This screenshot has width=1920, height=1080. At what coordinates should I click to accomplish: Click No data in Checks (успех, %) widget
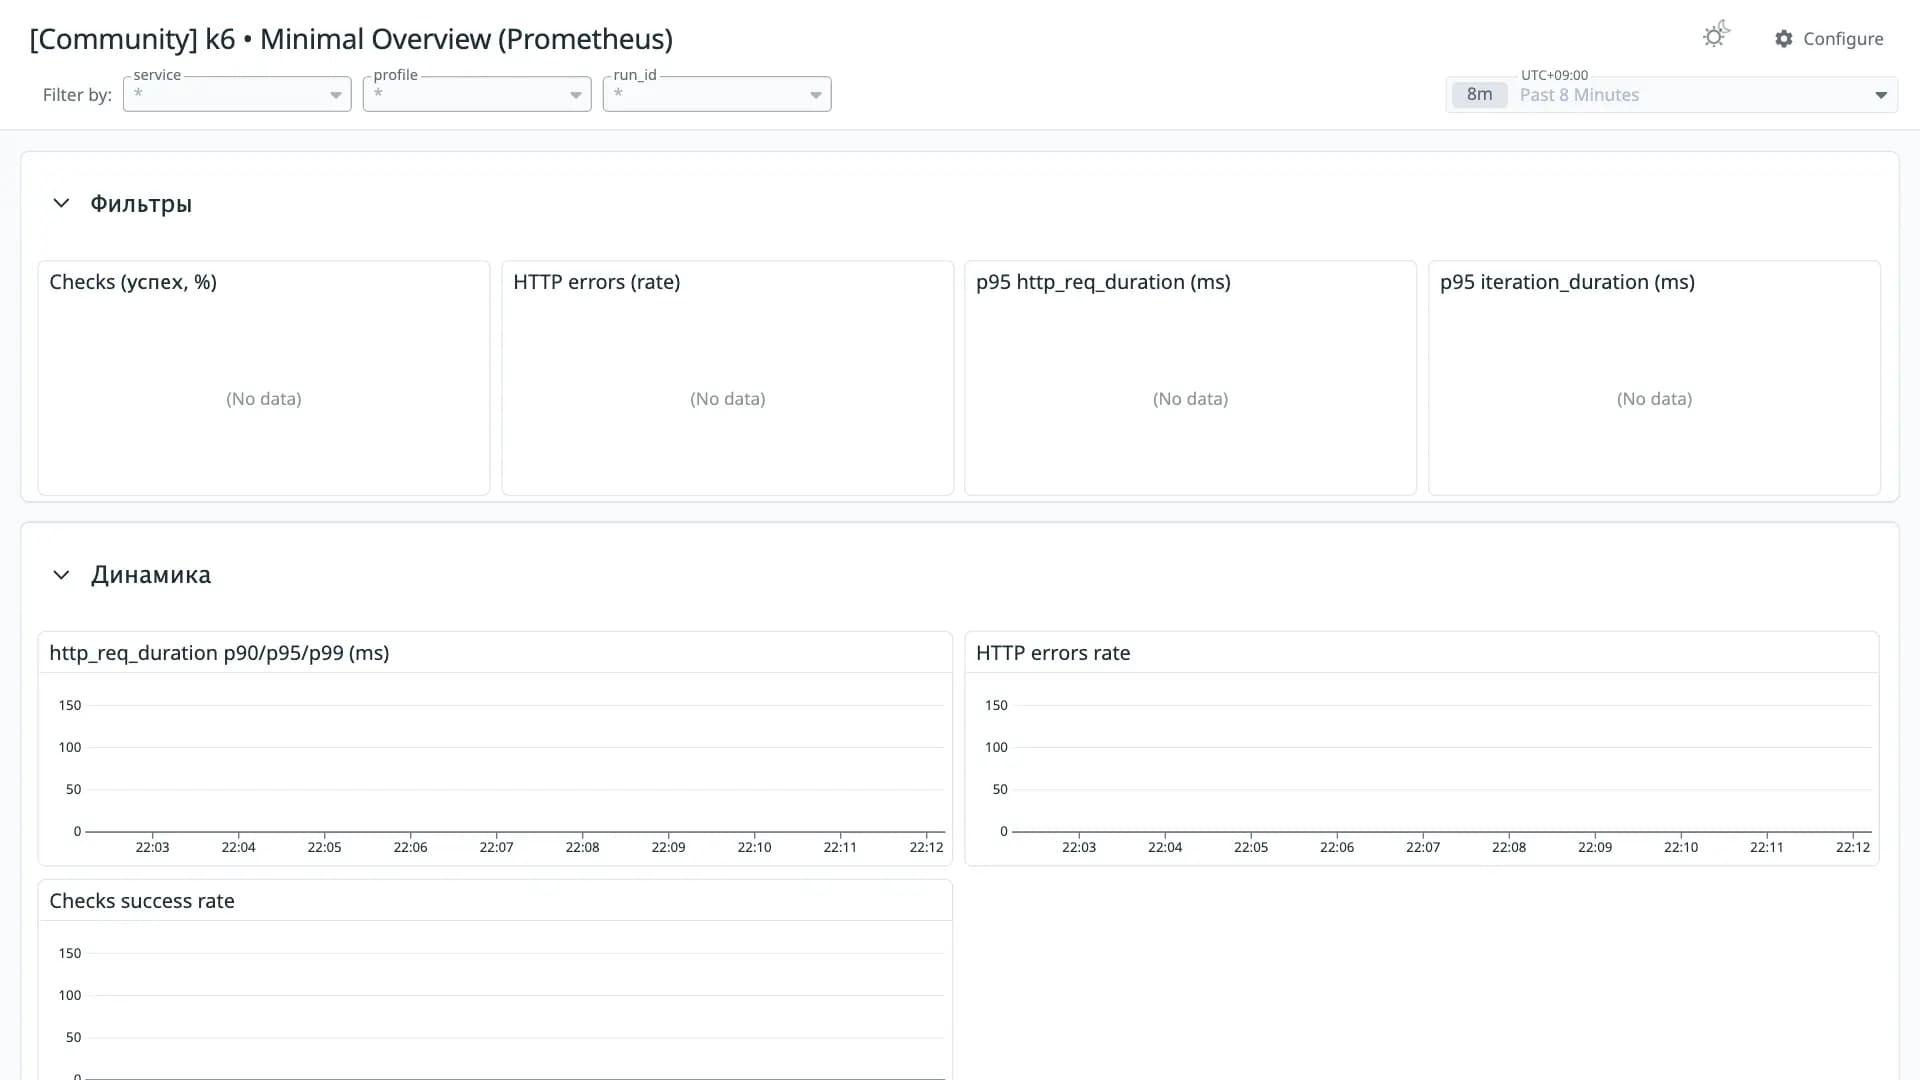[x=264, y=399]
